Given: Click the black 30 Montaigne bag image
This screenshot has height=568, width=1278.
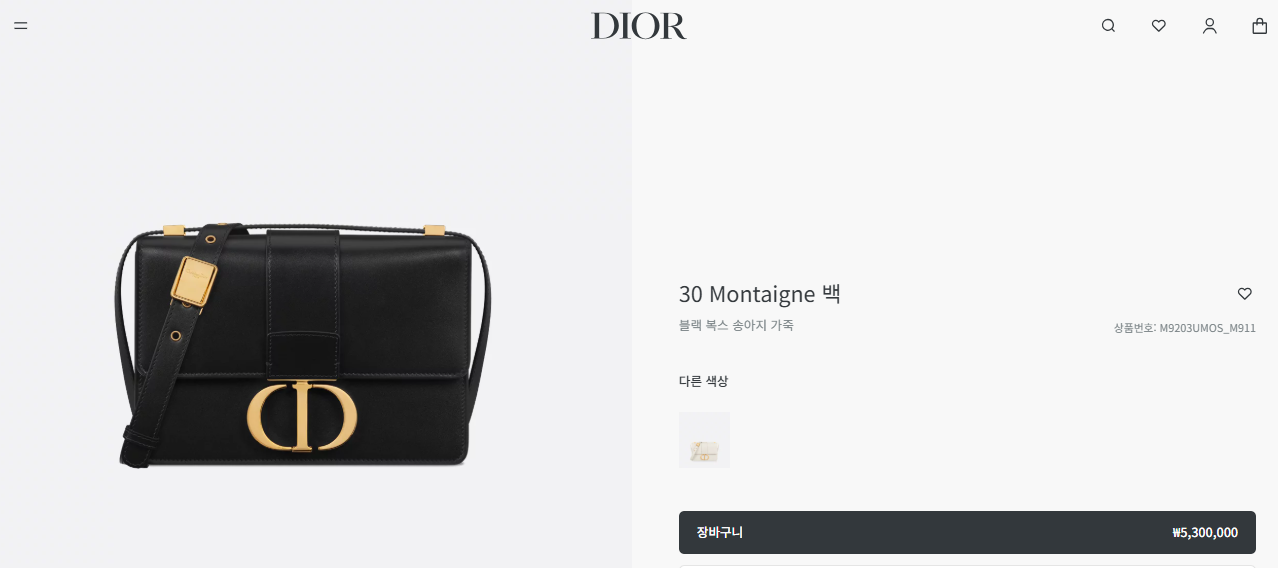Looking at the screenshot, I should 304,345.
